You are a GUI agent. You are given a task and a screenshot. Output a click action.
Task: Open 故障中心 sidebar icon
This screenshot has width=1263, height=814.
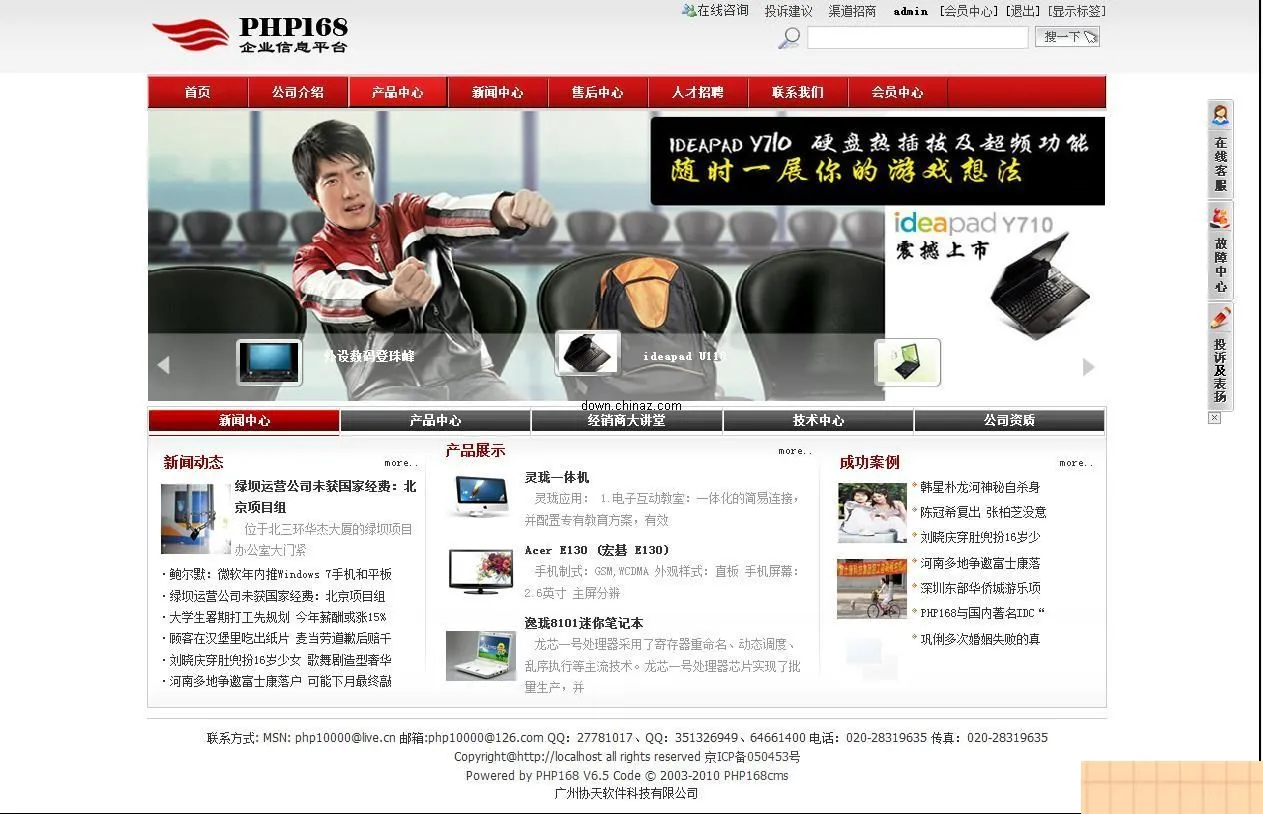coord(1220,250)
